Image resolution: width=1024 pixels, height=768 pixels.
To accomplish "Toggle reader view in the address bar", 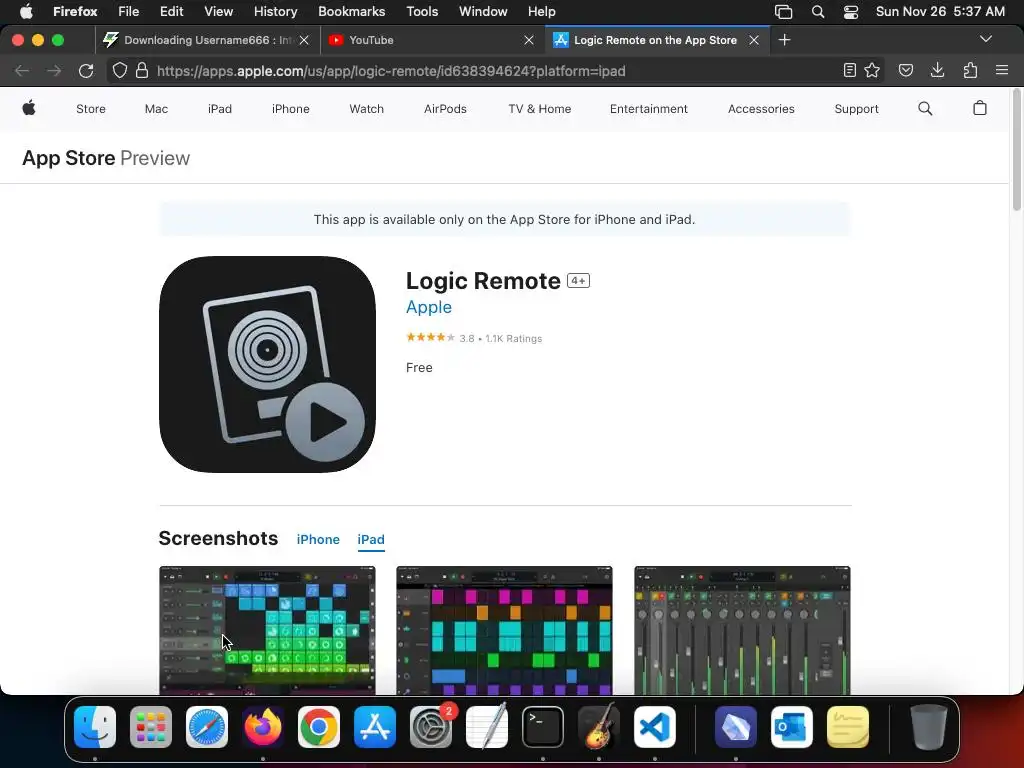I will click(x=850, y=71).
